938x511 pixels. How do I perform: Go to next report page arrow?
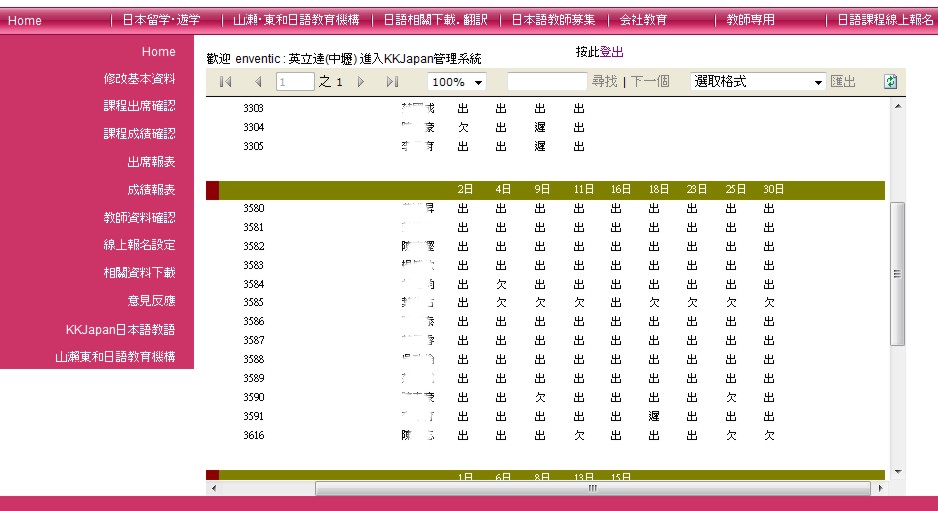click(361, 81)
